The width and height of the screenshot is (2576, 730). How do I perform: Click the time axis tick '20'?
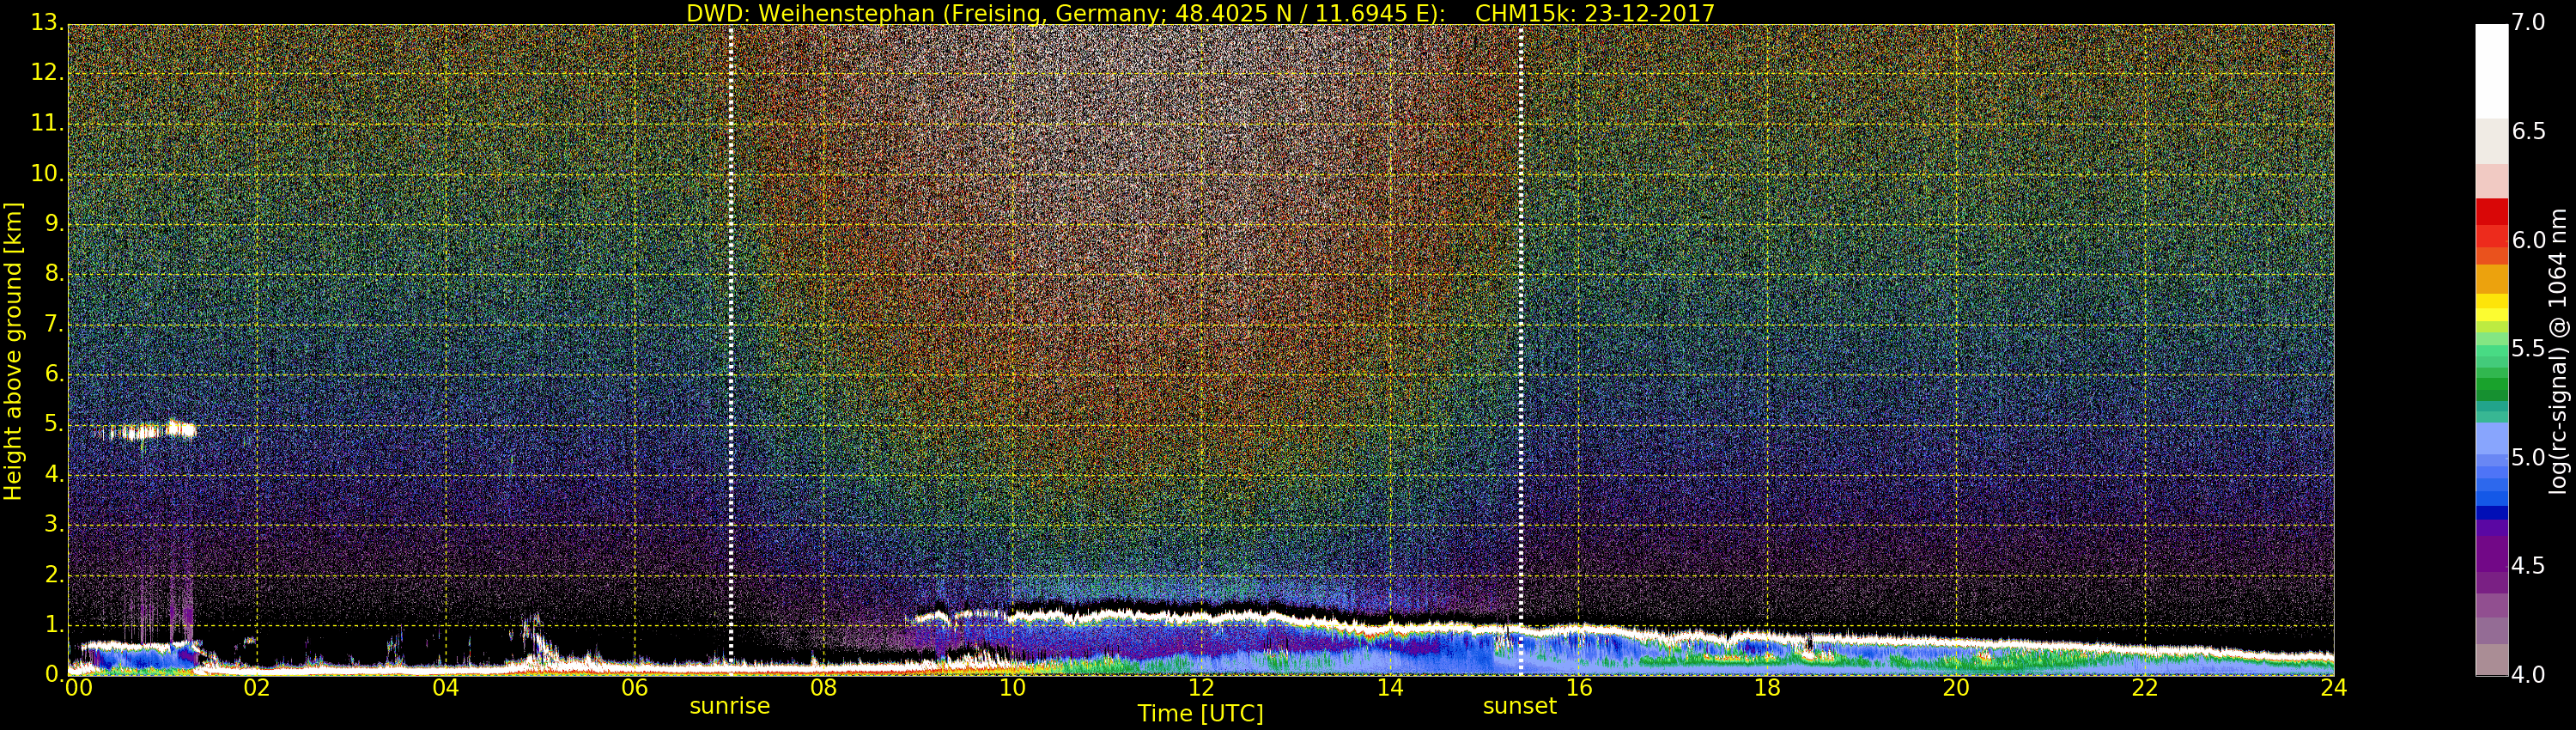point(1956,688)
